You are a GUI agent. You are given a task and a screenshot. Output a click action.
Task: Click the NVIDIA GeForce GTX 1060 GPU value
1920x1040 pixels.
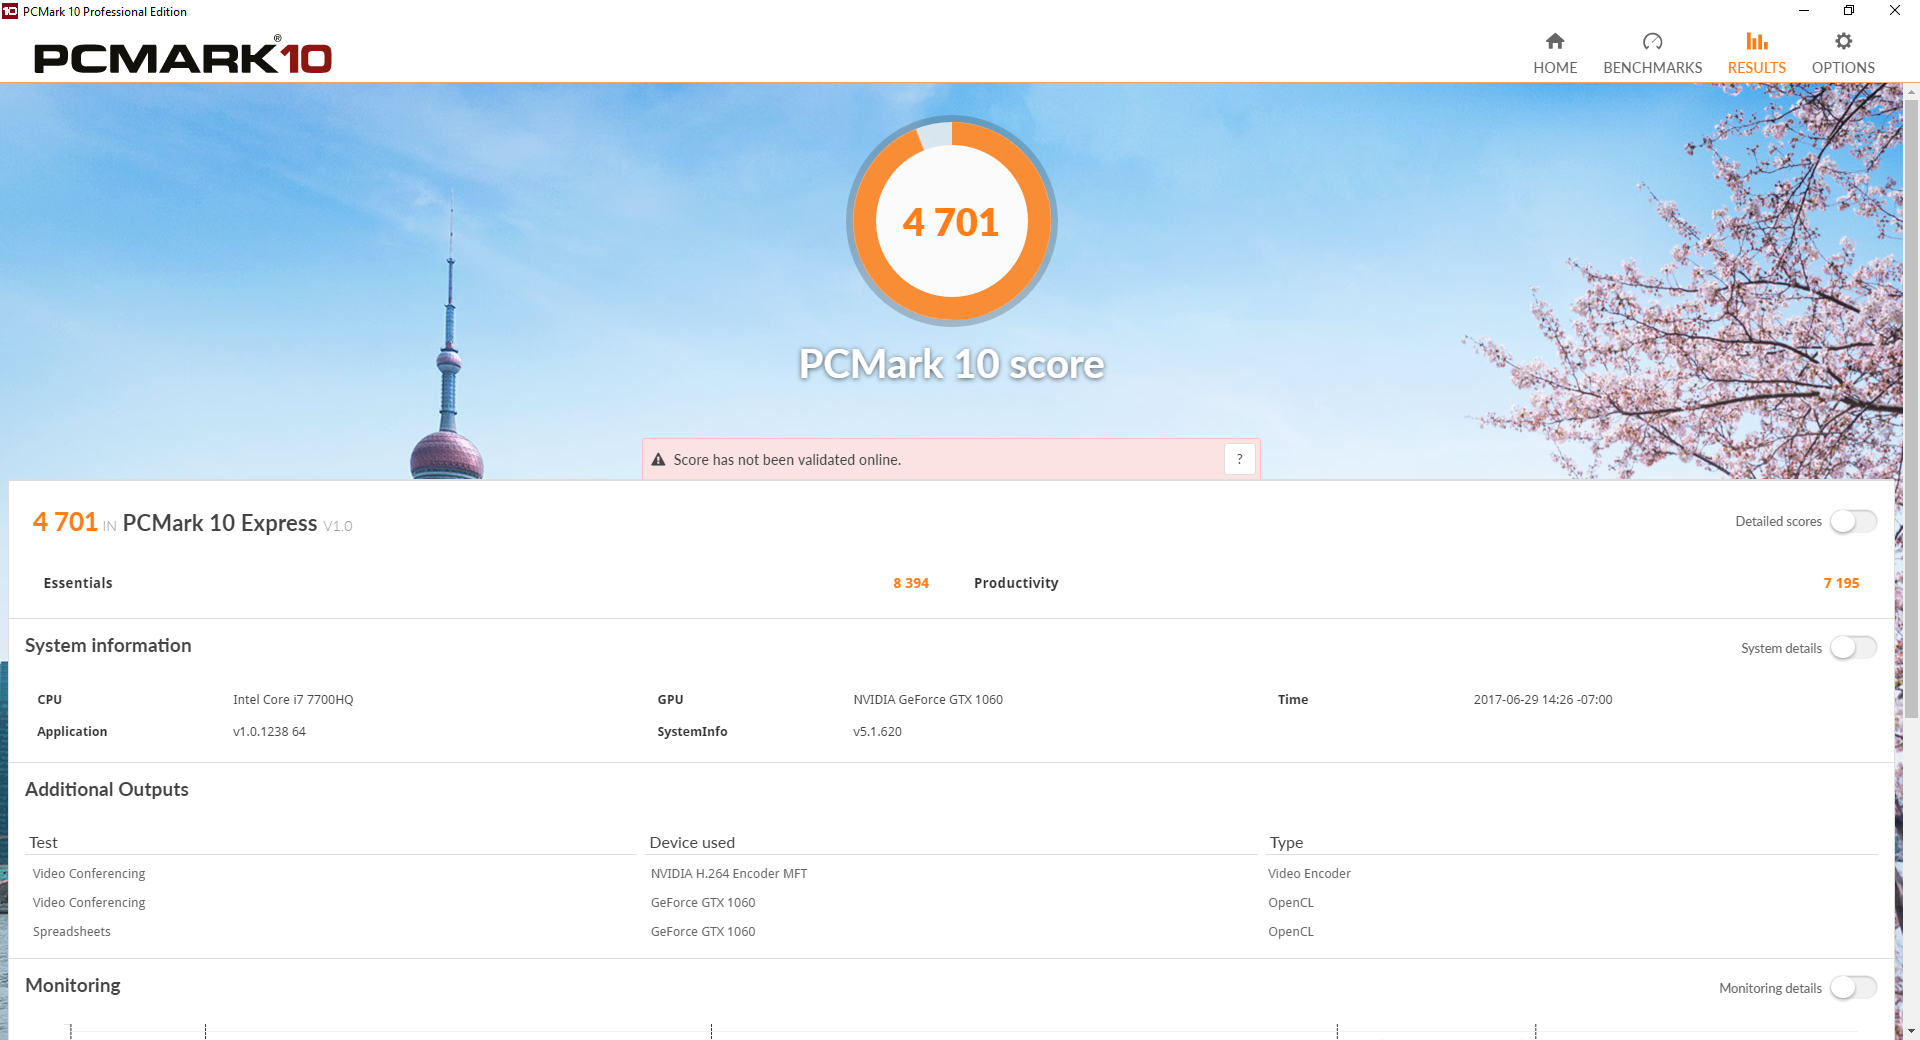[x=928, y=700]
